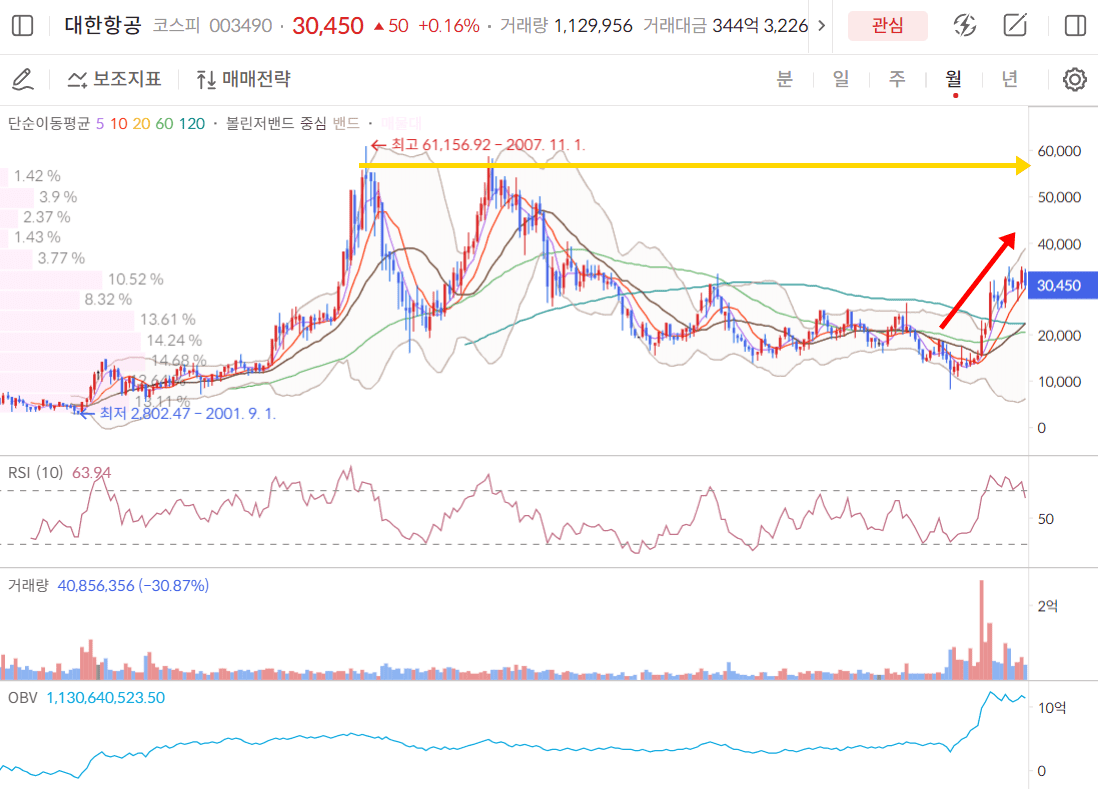
Task: Expand stock info with right chevron
Action: tap(822, 26)
